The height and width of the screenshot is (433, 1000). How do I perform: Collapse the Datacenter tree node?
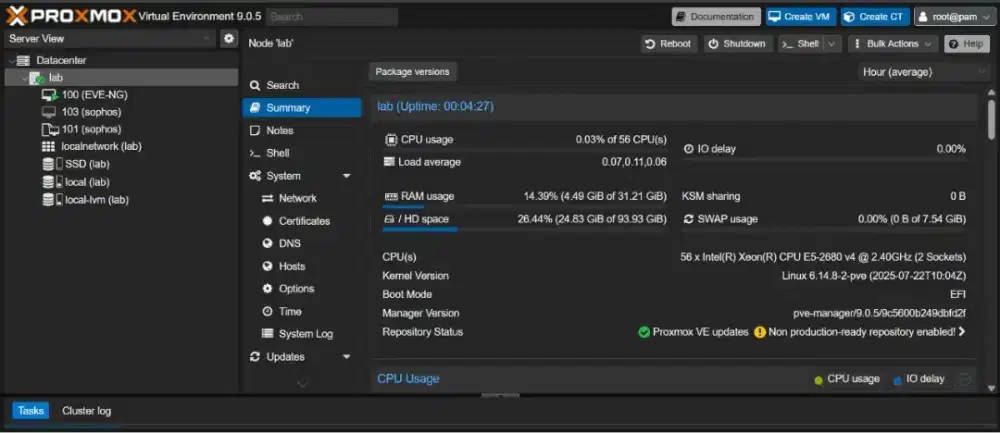point(11,61)
